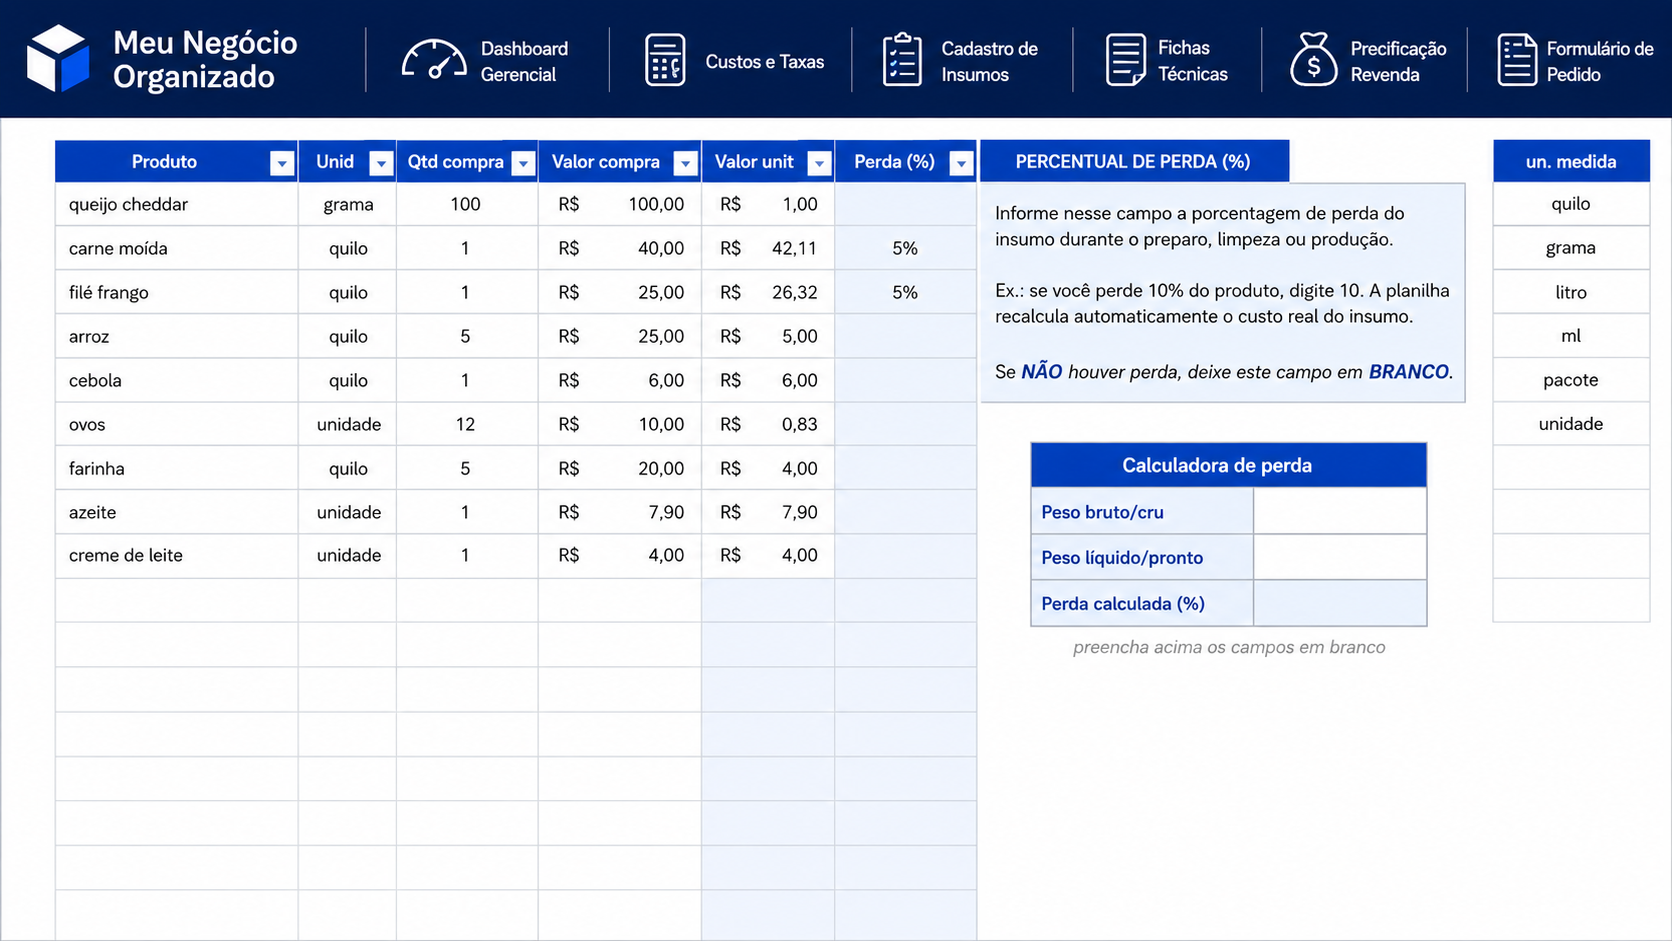The height and width of the screenshot is (941, 1672).
Task: Click the Perda calculada (%) result cell
Action: point(1340,603)
